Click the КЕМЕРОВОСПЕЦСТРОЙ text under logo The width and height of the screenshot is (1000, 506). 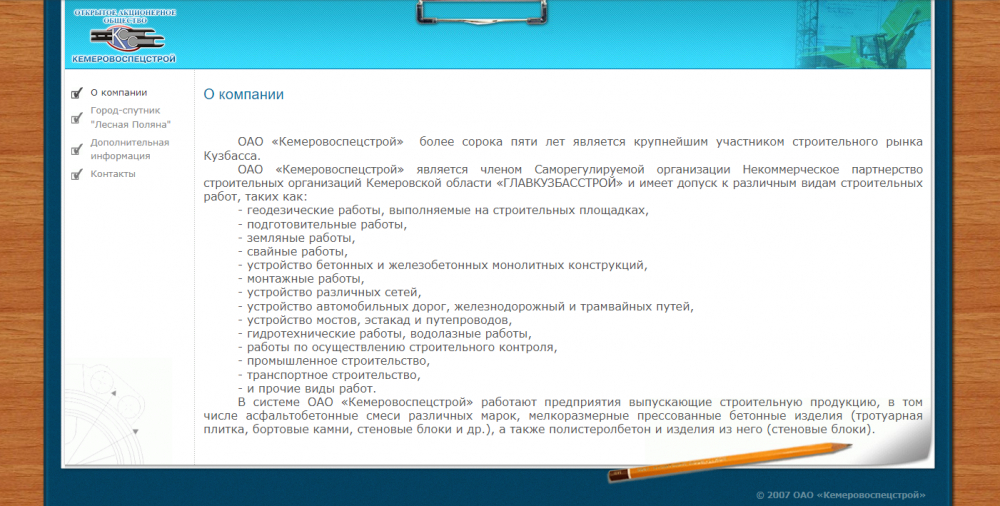pos(124,59)
